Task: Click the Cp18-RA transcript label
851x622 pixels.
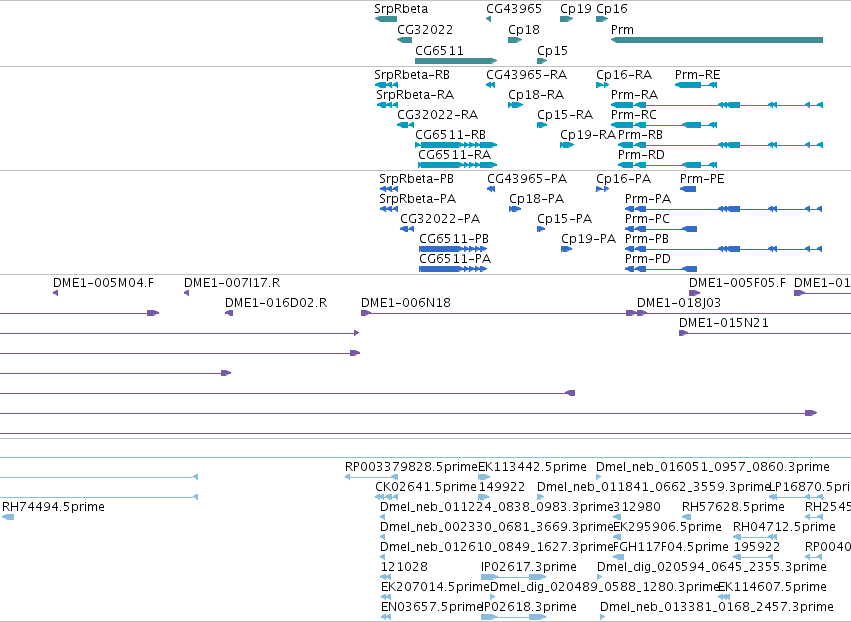Action: click(536, 95)
